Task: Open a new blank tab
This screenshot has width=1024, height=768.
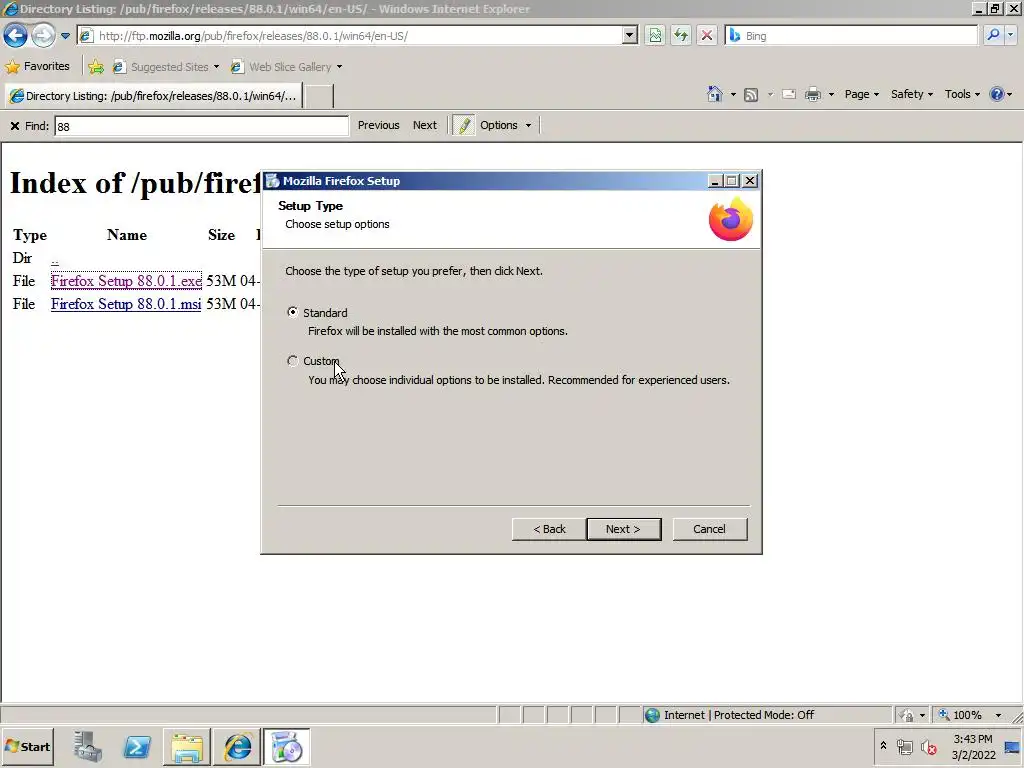Action: click(x=319, y=96)
